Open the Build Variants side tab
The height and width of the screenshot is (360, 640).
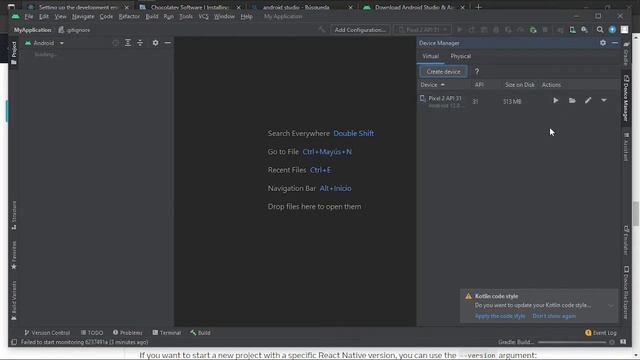coord(13,300)
